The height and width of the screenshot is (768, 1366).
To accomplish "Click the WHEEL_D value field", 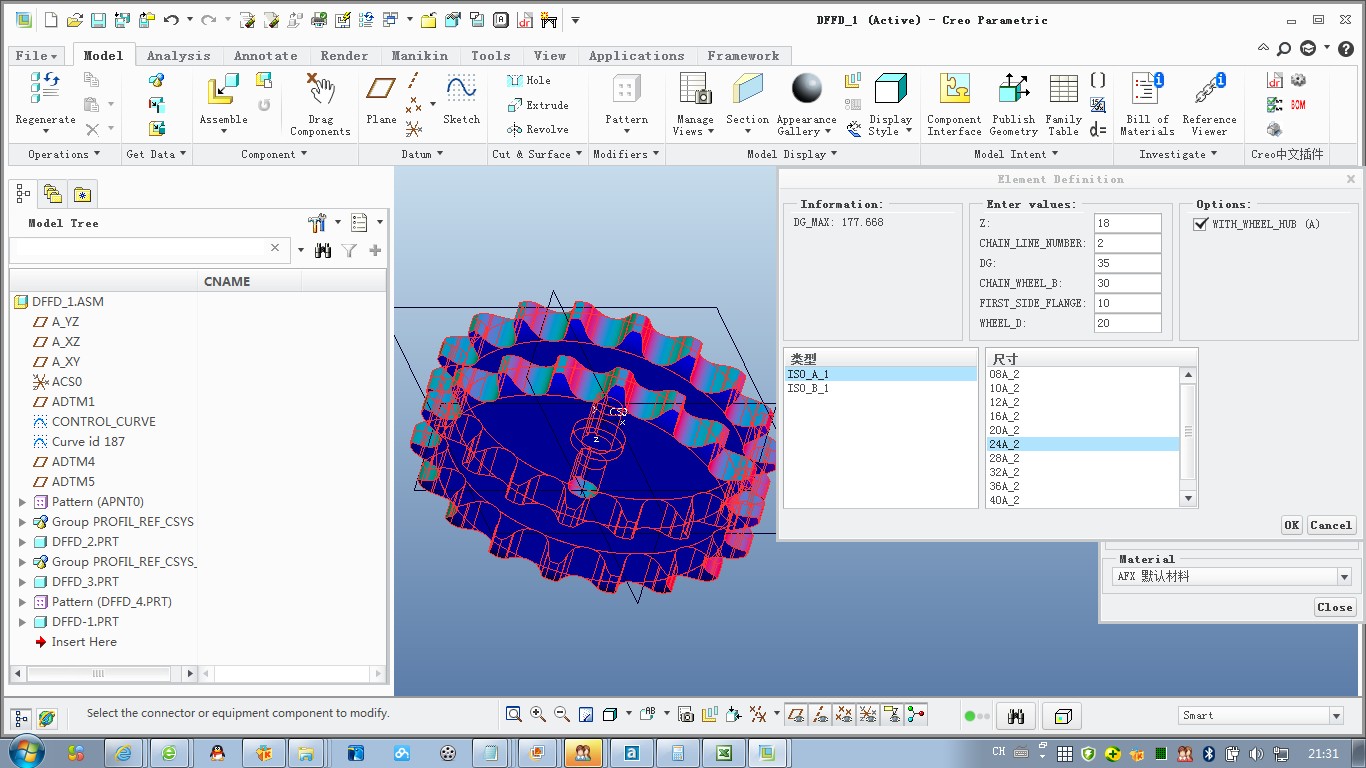I will tap(1128, 323).
